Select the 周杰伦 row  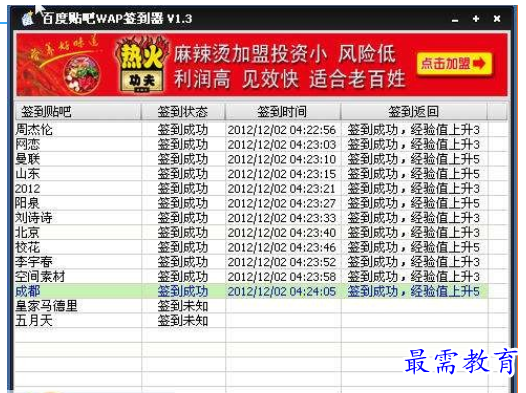click(252, 130)
